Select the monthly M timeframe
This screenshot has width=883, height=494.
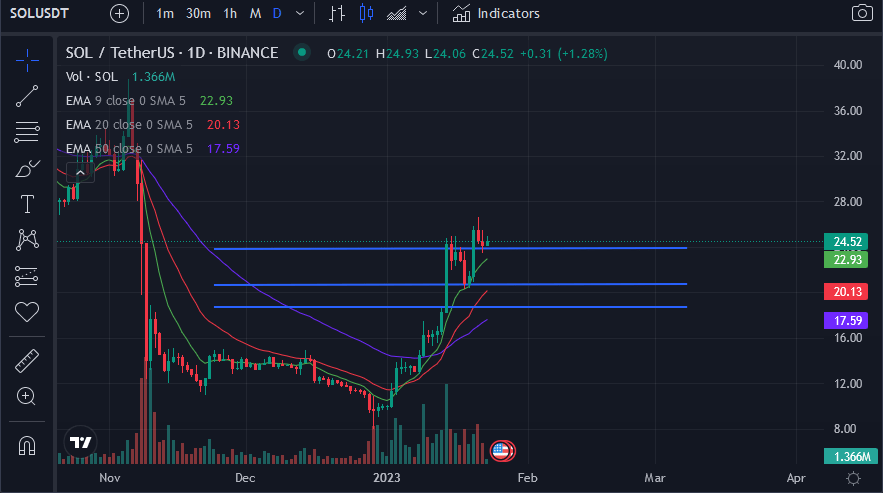point(255,14)
